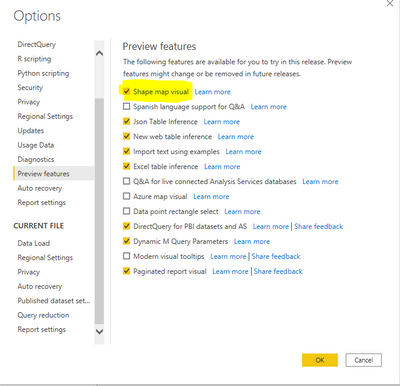Open Privacy under CURRENT FILE
Image resolution: width=400 pixels, height=386 pixels.
coord(29,272)
